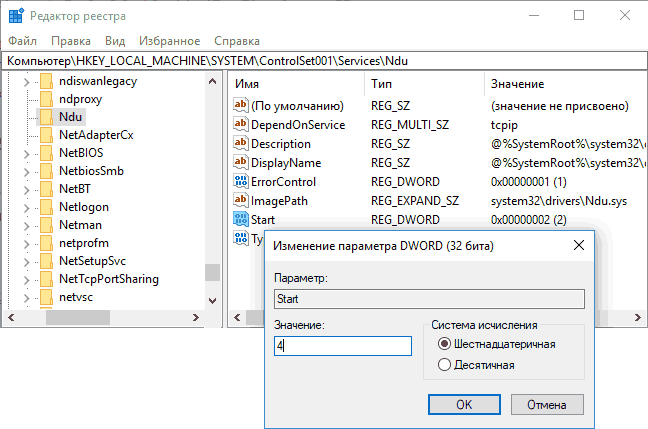Click the netprofm folder icon
The height and width of the screenshot is (429, 648).
[46, 243]
